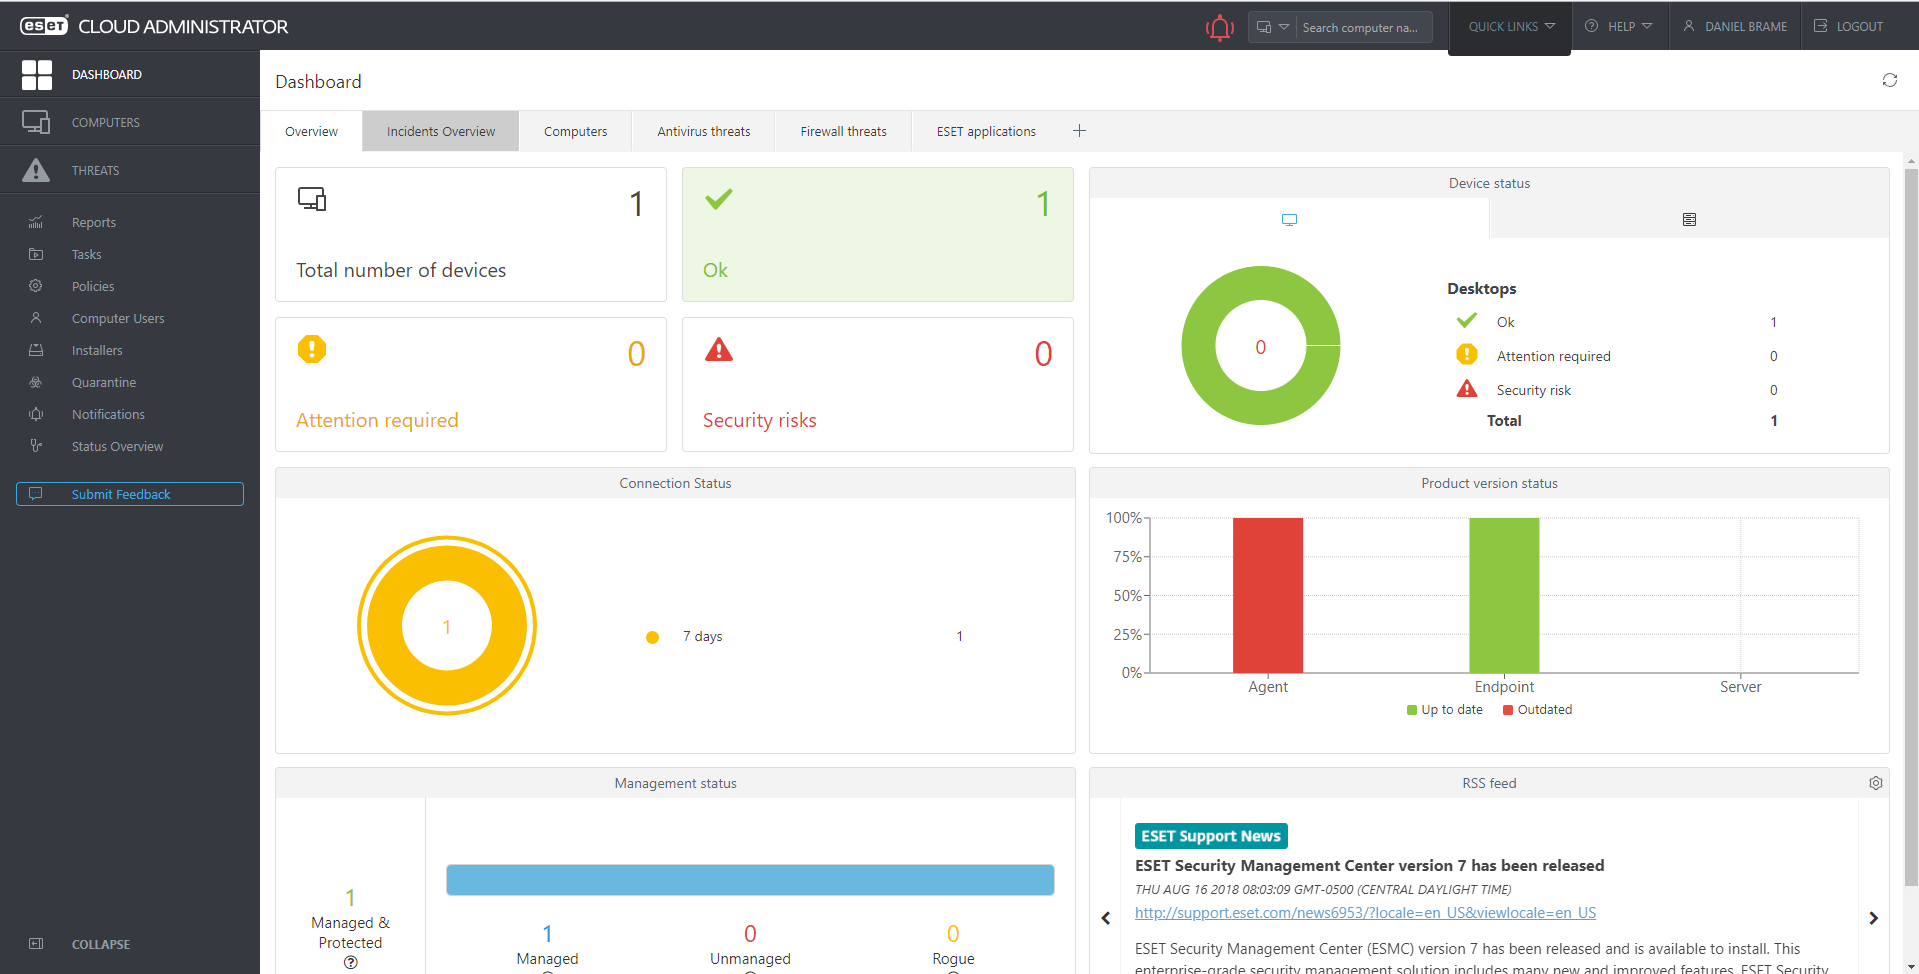Click the red Security risk icon in Desktops list
The image size is (1919, 974).
[1466, 389]
